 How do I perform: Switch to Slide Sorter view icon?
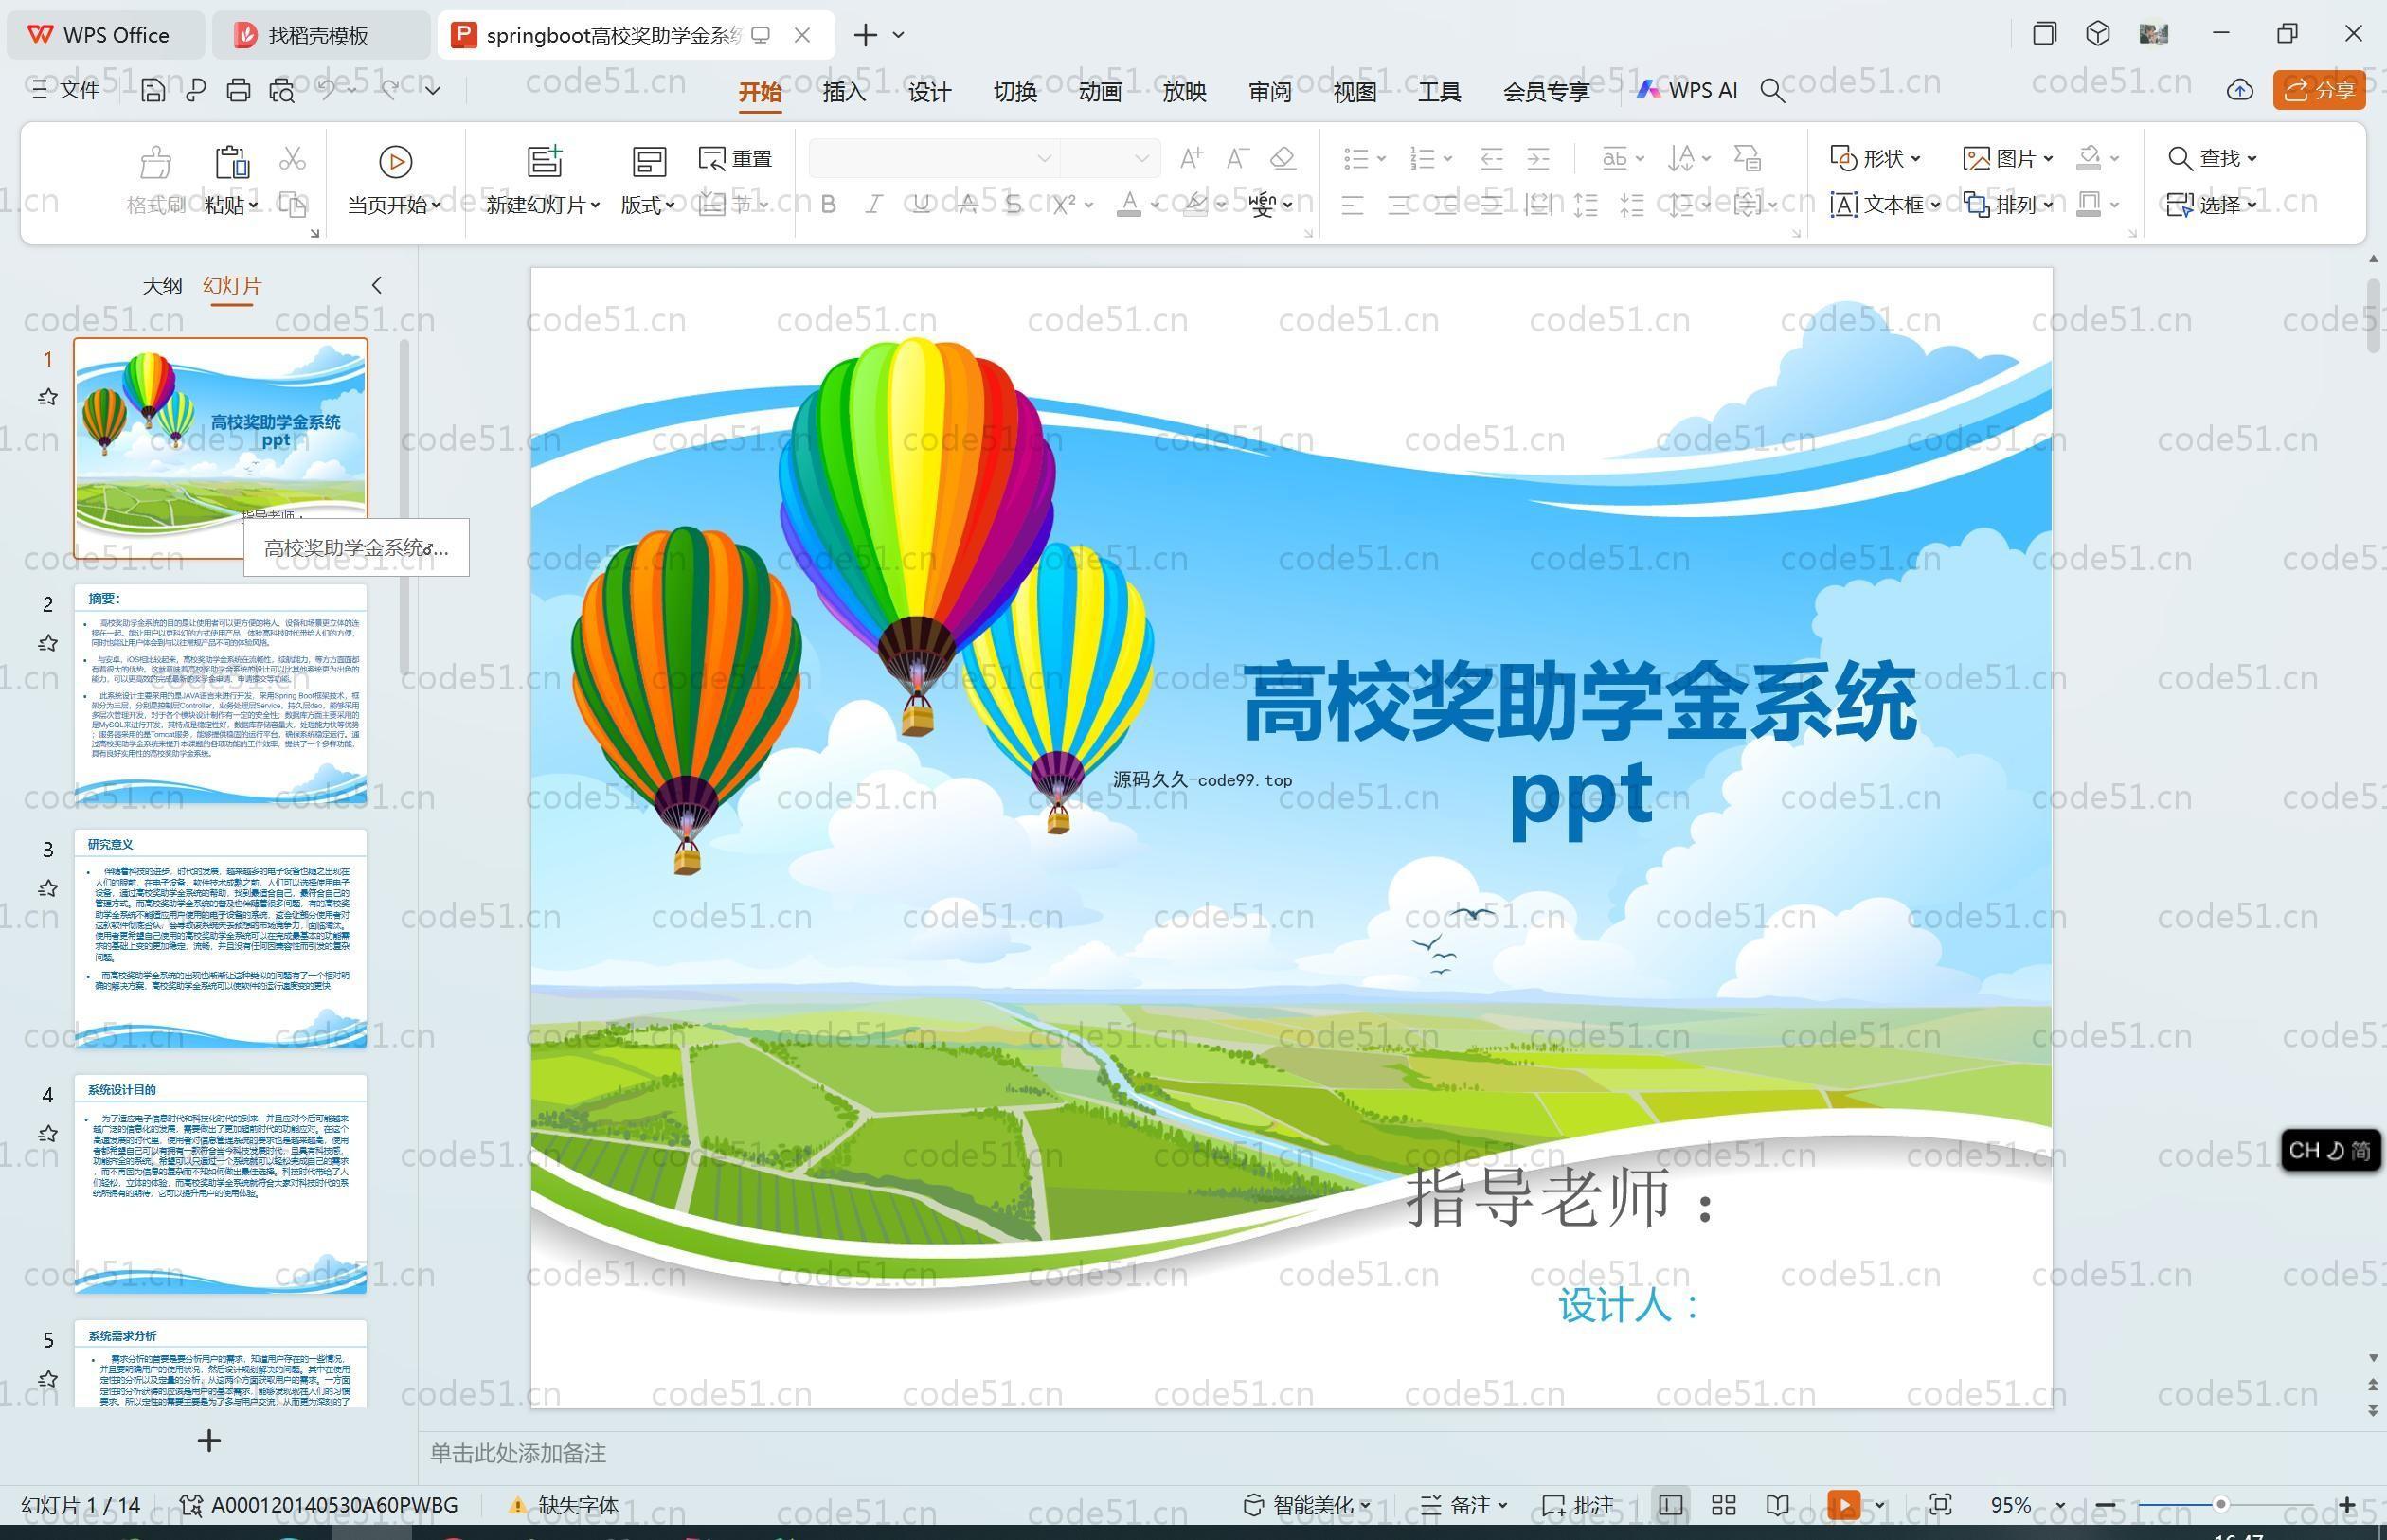(x=1724, y=1505)
